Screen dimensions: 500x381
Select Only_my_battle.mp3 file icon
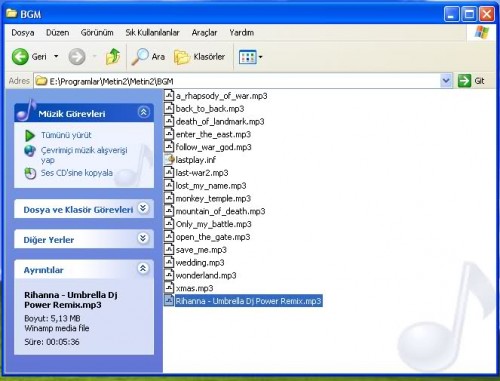tap(169, 224)
